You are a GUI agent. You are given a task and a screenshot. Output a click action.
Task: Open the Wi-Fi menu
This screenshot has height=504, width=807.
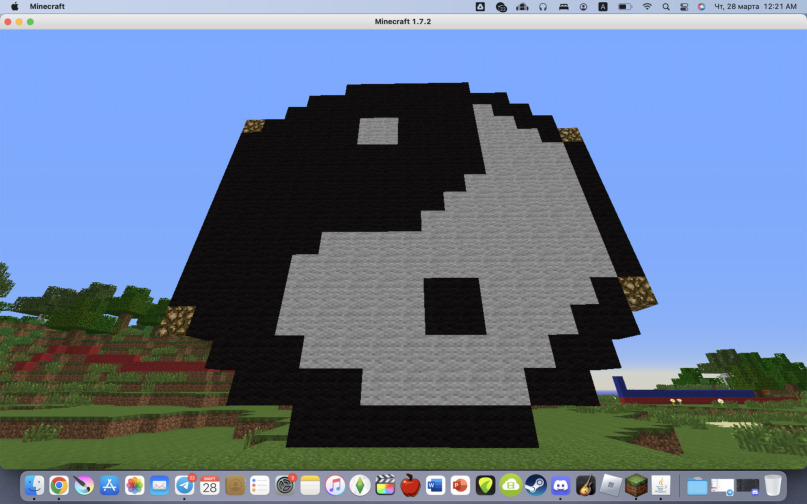[647, 7]
